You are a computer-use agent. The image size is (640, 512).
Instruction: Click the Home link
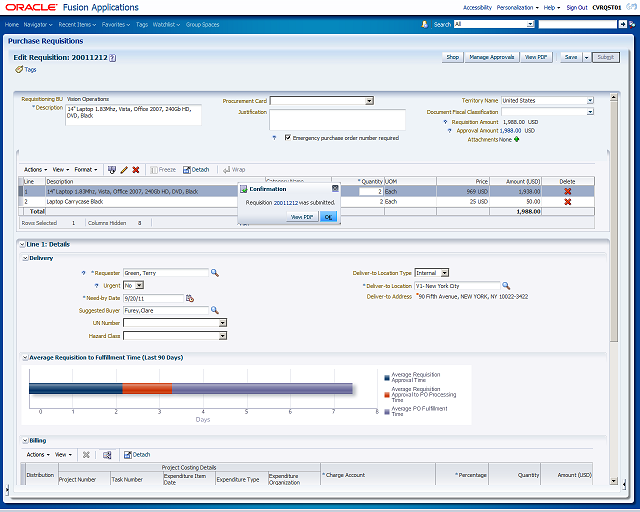[12, 25]
